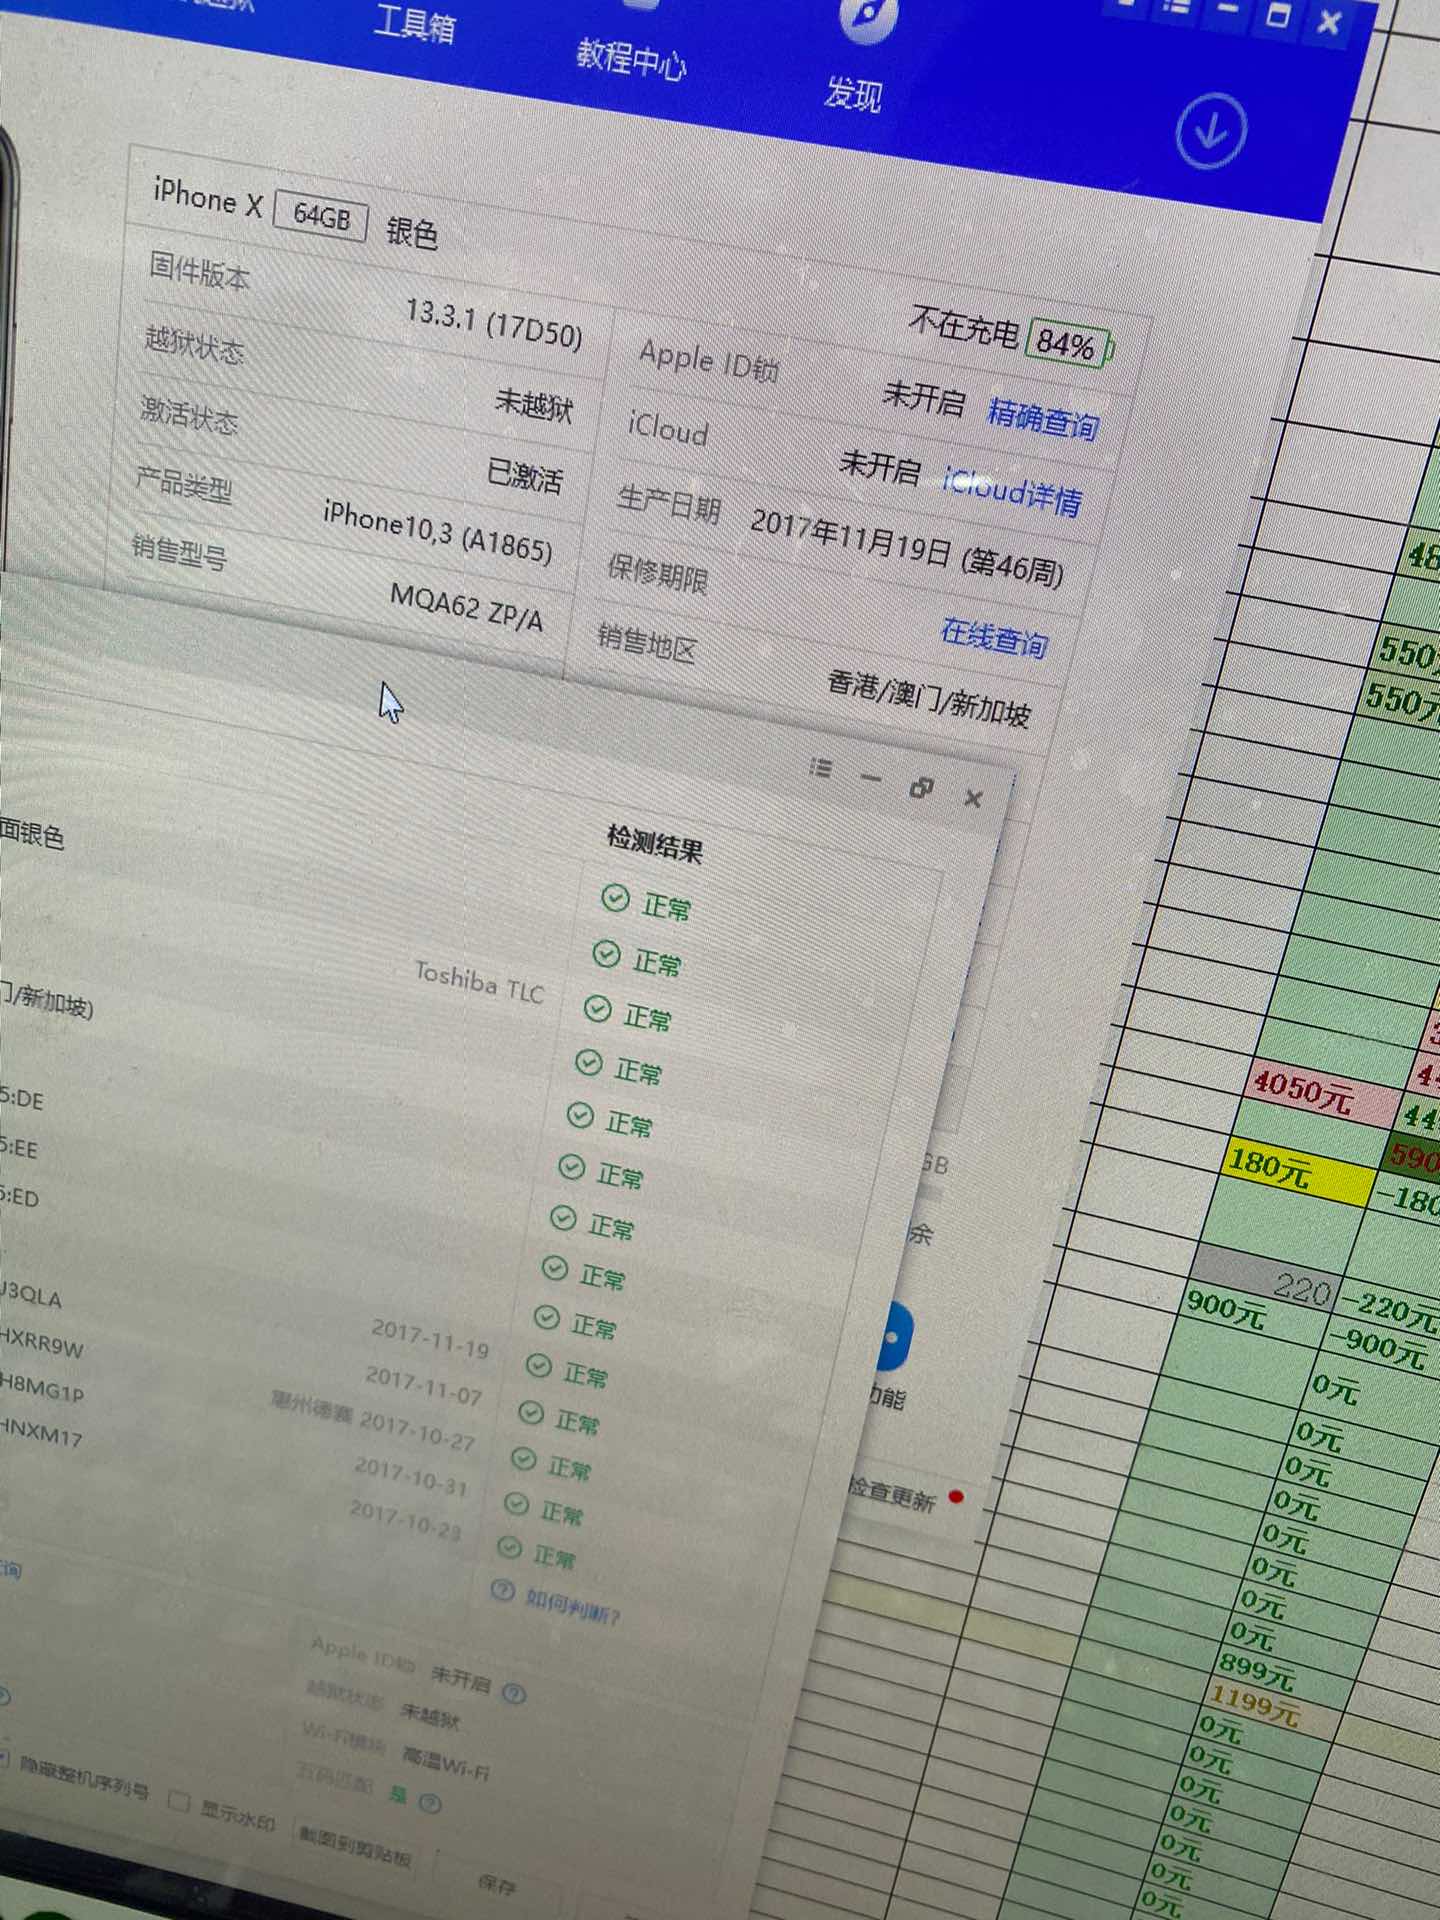Select firmware version 13.3.1 (17D50)
Screen dimensions: 1440x1920
point(494,324)
